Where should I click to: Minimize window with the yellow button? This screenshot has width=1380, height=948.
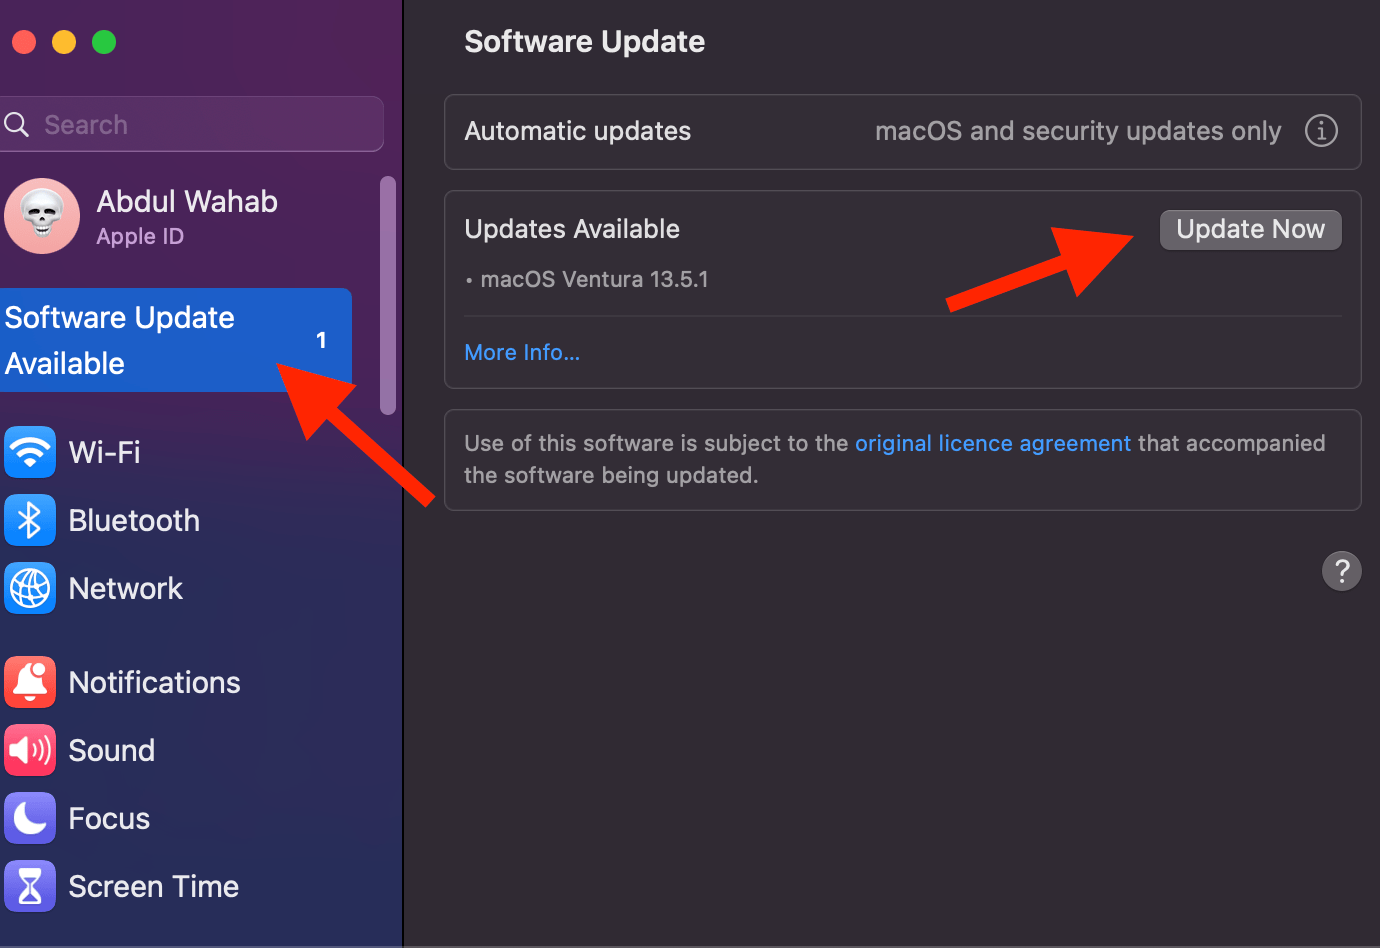[64, 42]
